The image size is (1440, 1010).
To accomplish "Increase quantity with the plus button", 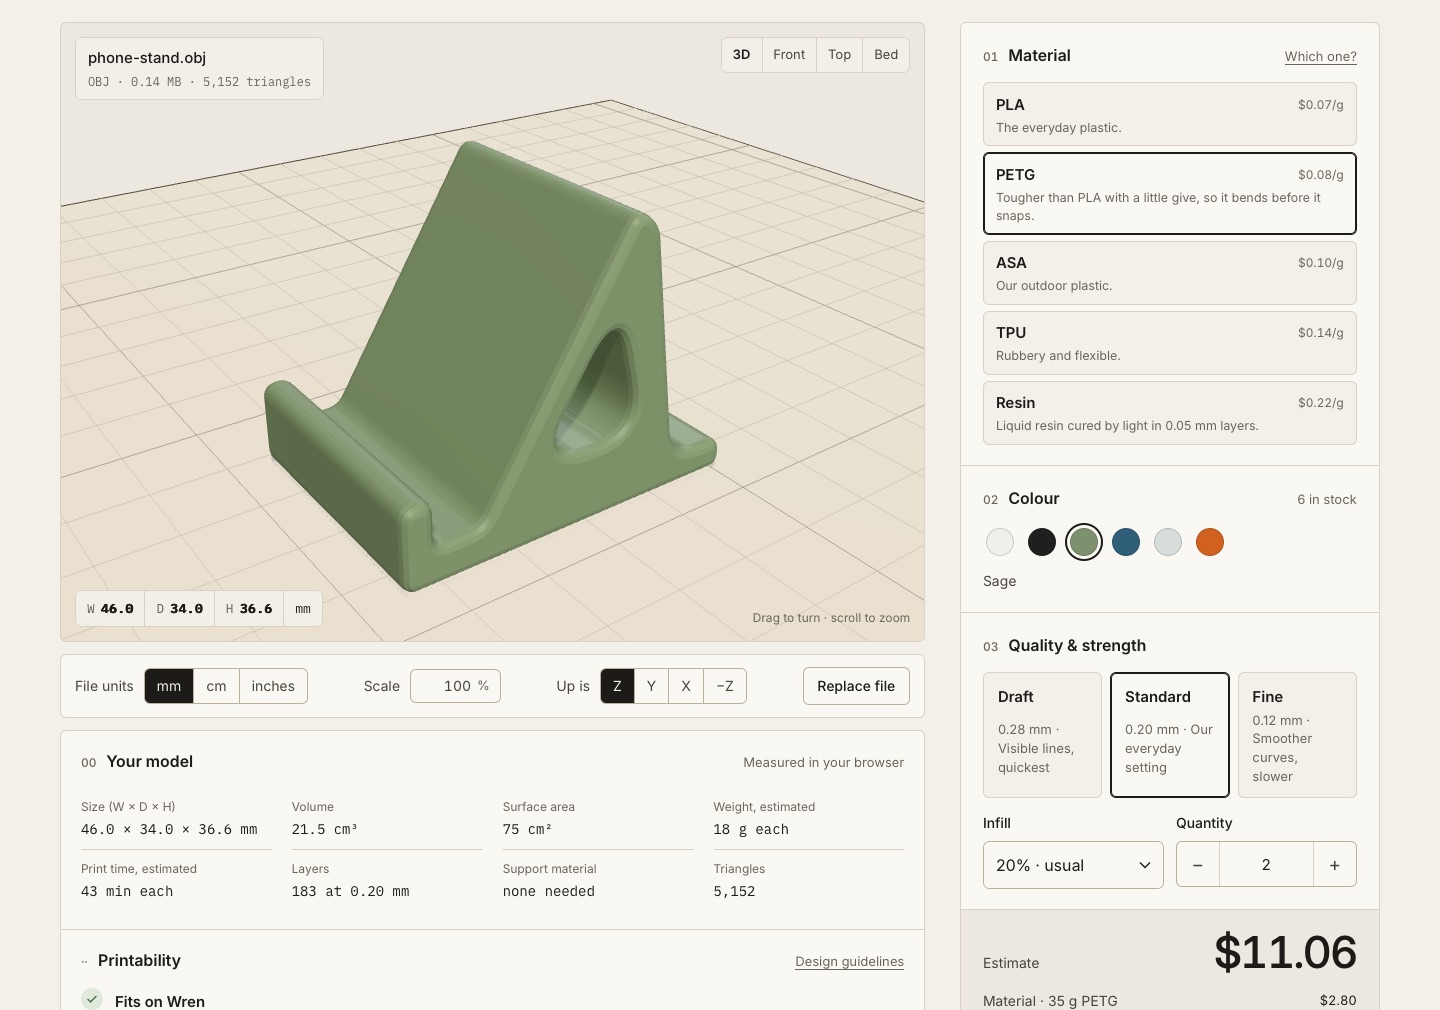I will pyautogui.click(x=1335, y=865).
